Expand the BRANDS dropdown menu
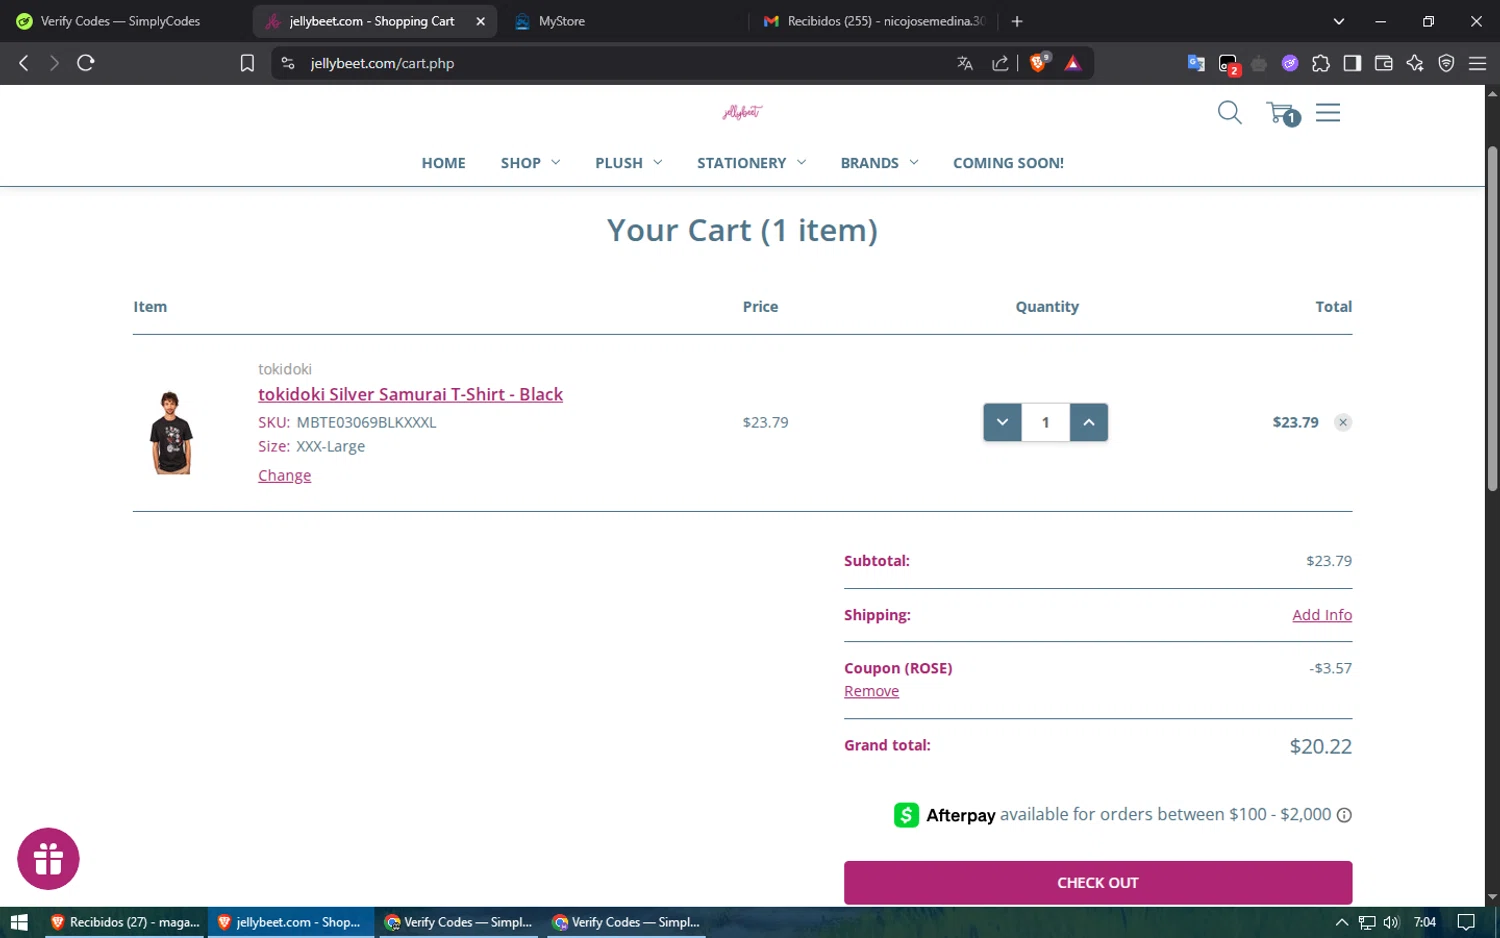 coord(879,163)
